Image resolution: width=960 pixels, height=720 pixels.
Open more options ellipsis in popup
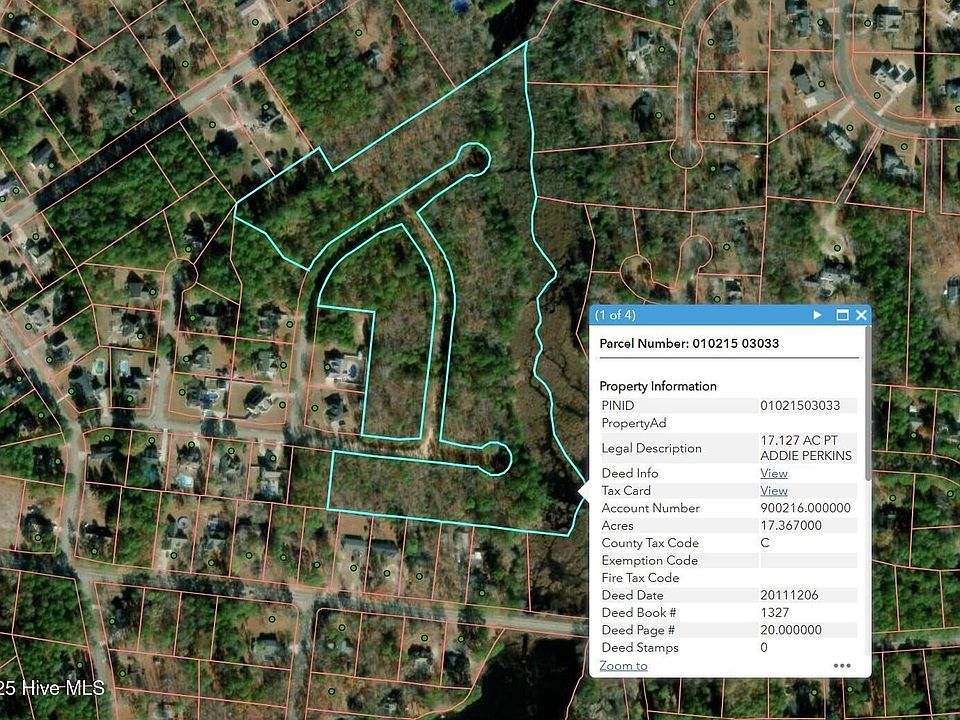pyautogui.click(x=842, y=665)
